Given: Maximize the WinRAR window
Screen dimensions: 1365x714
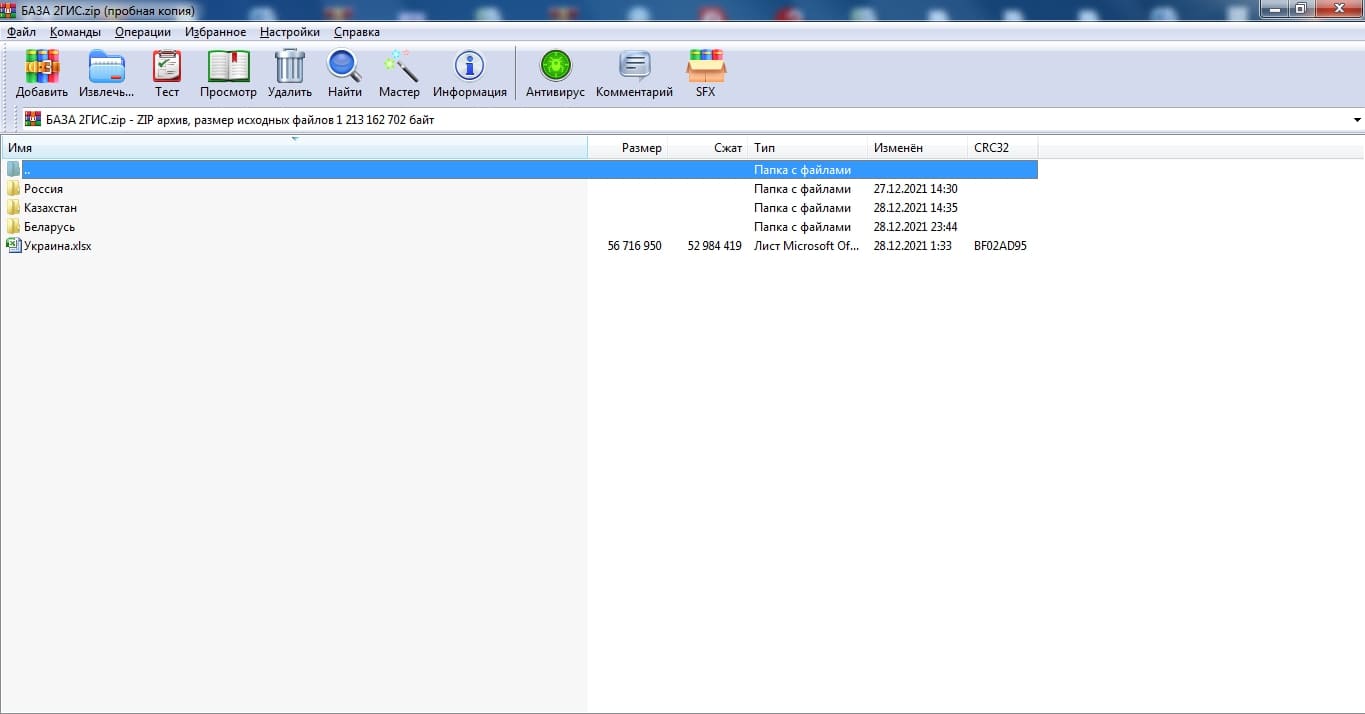Looking at the screenshot, I should pyautogui.click(x=1300, y=8).
